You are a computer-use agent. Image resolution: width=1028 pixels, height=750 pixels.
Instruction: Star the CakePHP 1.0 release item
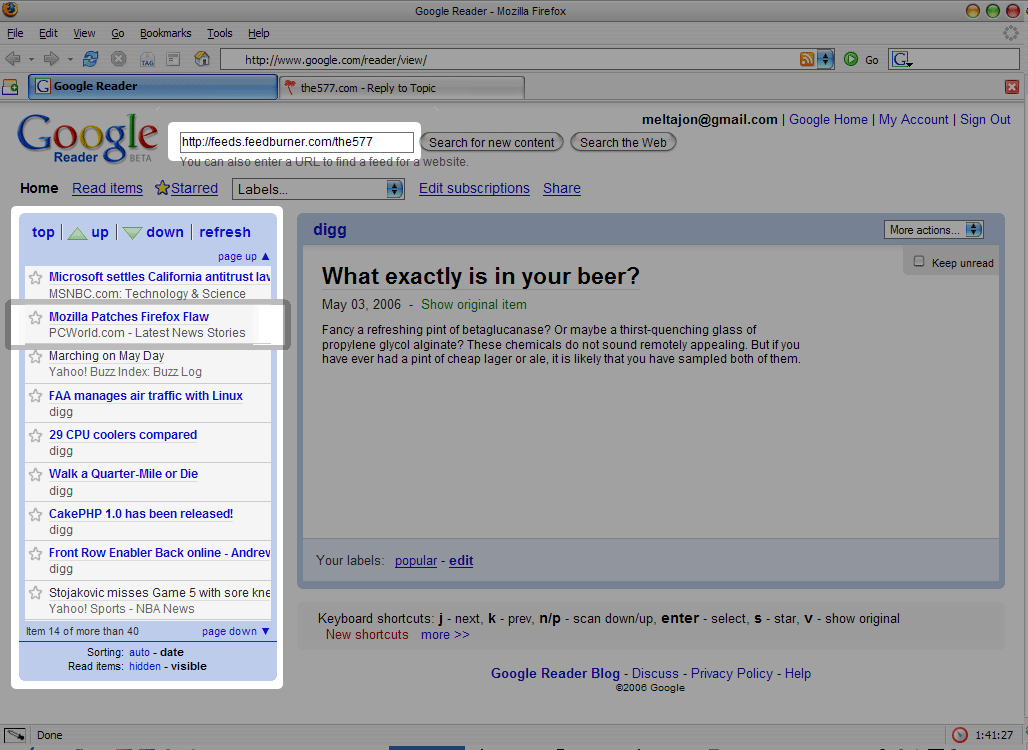[36, 514]
